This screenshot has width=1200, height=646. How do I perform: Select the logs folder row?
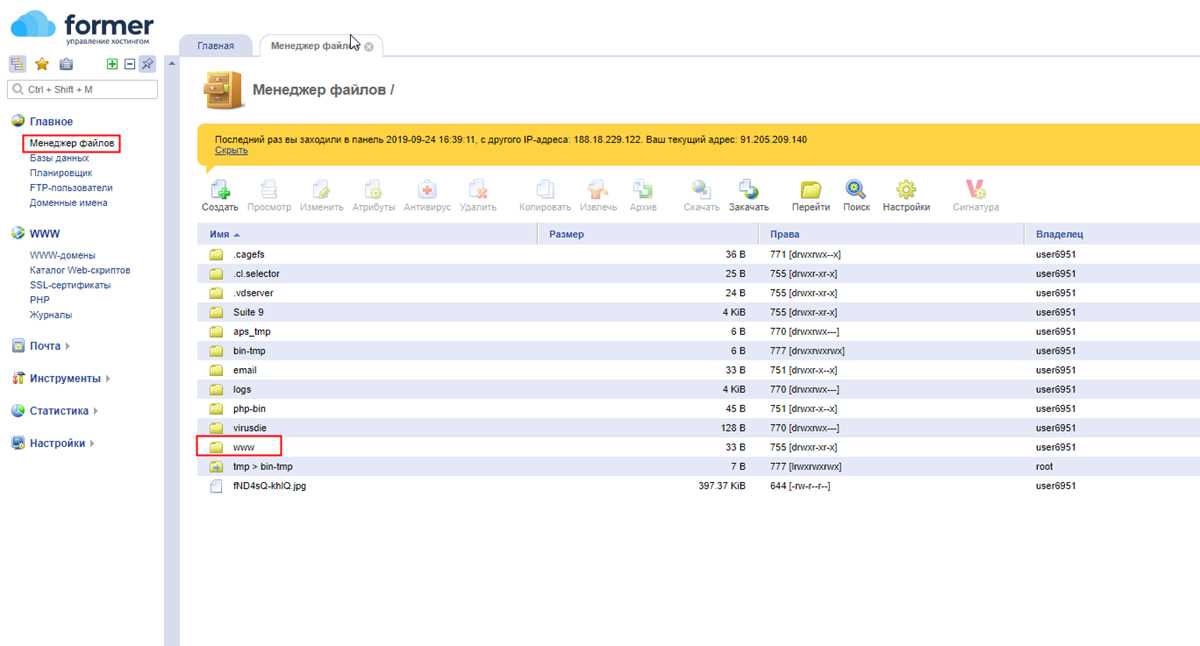coord(699,389)
